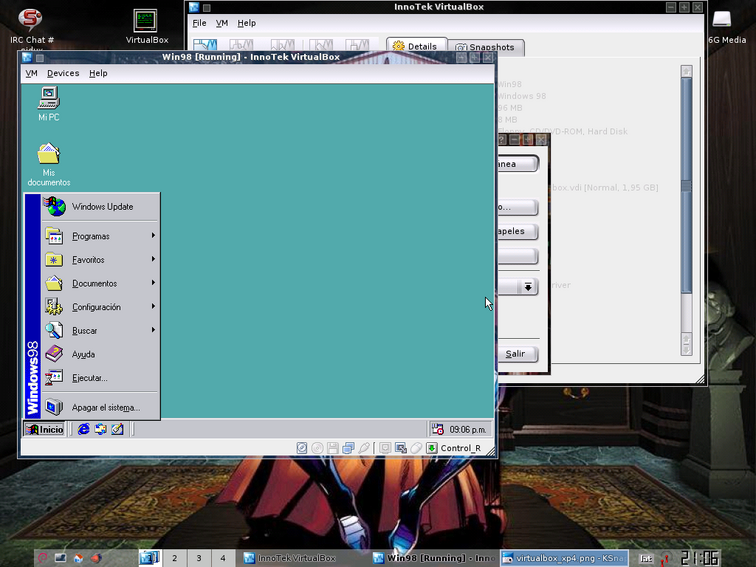The width and height of the screenshot is (756, 567).
Task: Click the display status icon in VM status bar
Action: point(385,448)
